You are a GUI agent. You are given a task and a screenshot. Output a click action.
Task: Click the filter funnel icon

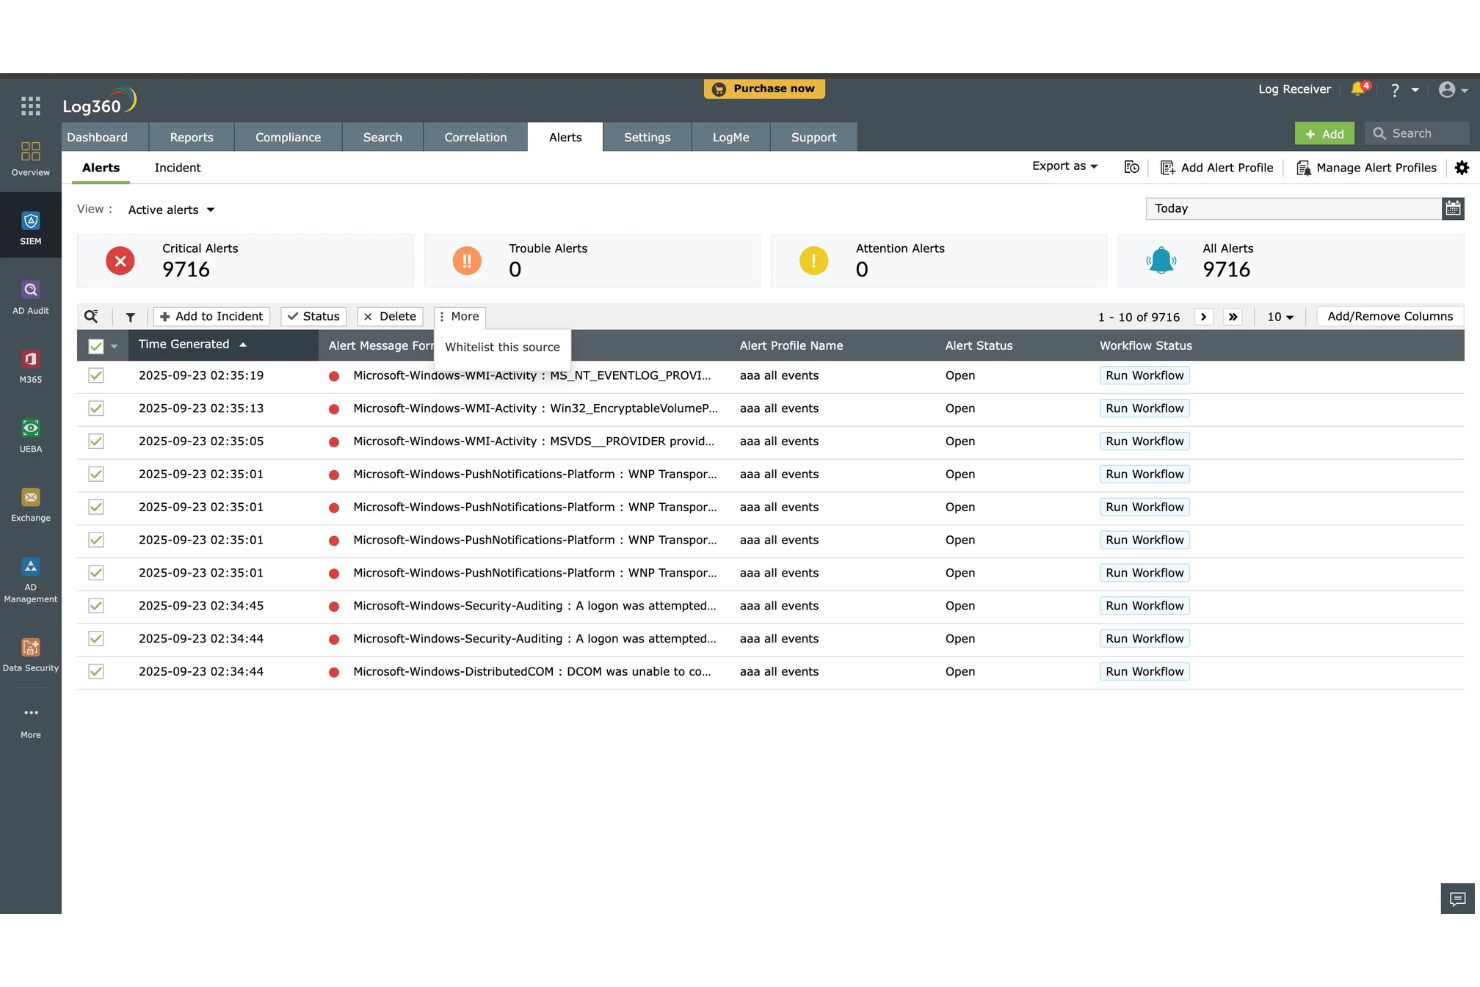tap(130, 317)
